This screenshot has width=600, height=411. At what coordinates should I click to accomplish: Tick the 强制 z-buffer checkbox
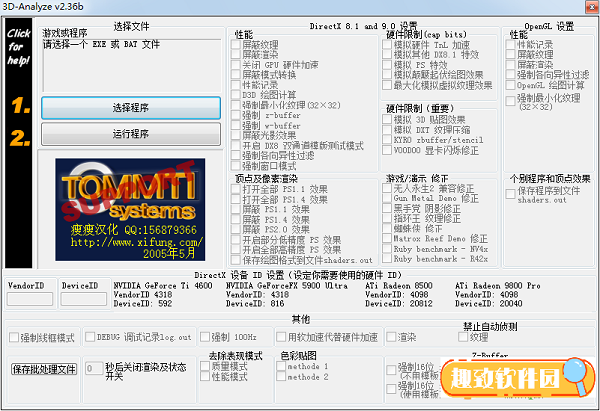click(237, 115)
